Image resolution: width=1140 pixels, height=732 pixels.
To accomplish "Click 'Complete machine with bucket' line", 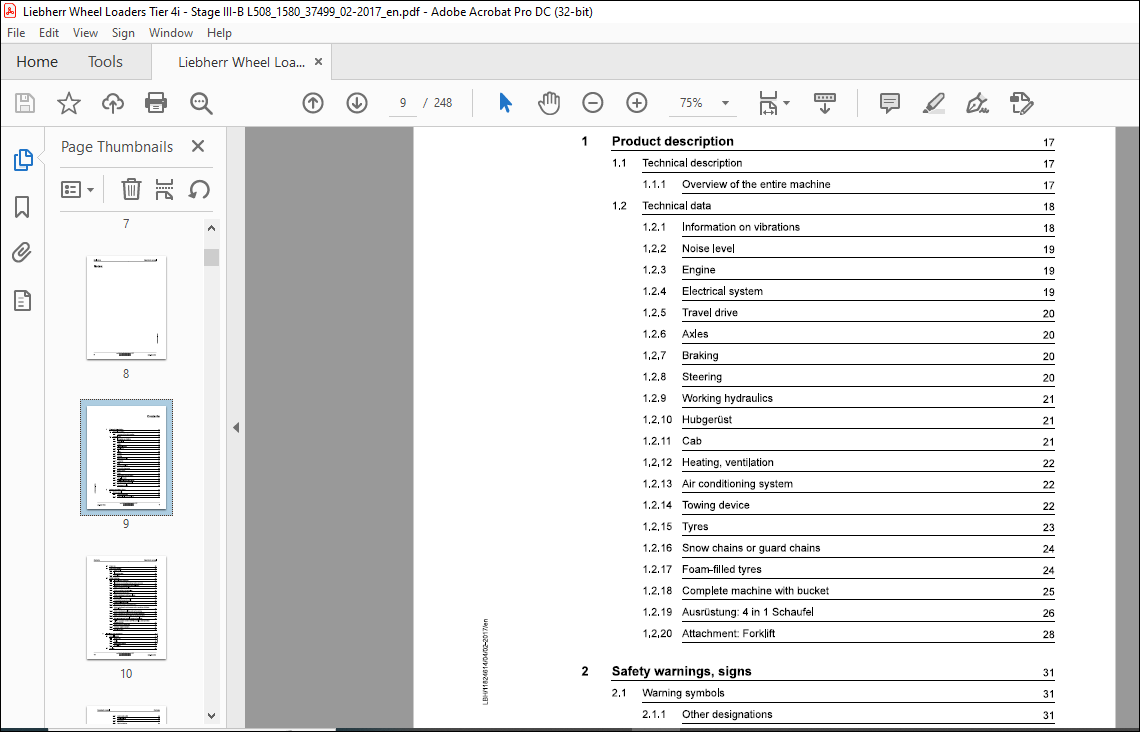I will 755,591.
